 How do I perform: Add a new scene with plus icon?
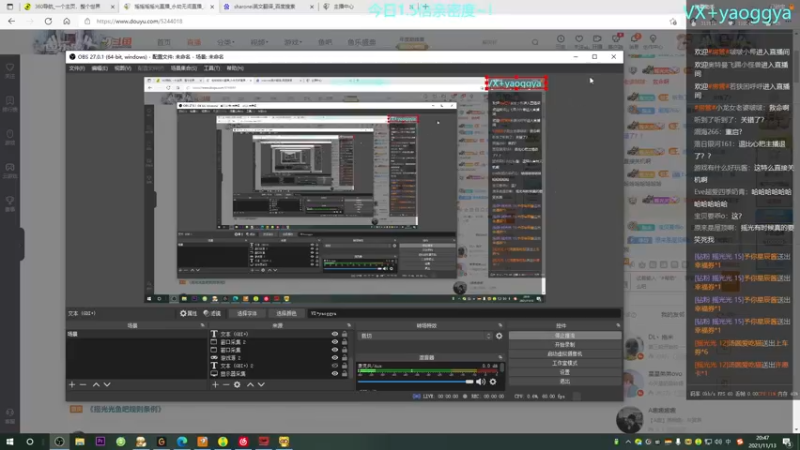point(72,385)
